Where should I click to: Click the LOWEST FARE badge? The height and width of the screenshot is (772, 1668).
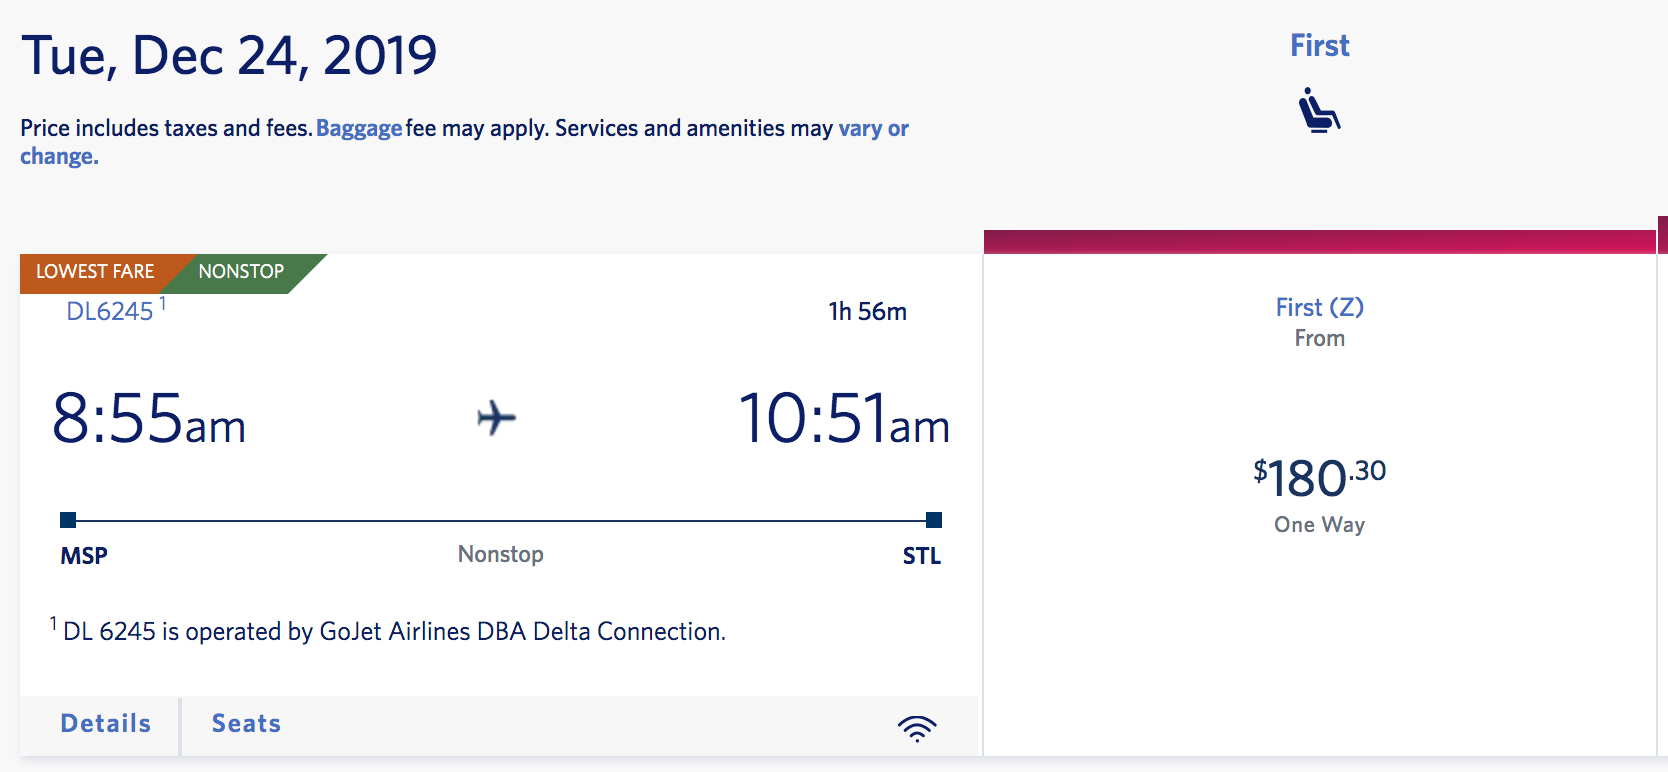point(95,272)
